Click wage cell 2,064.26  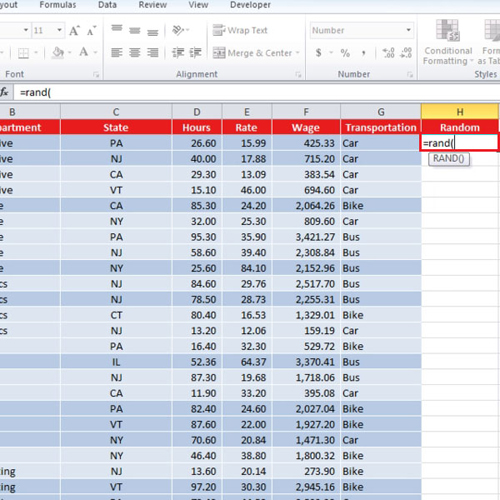pos(306,206)
